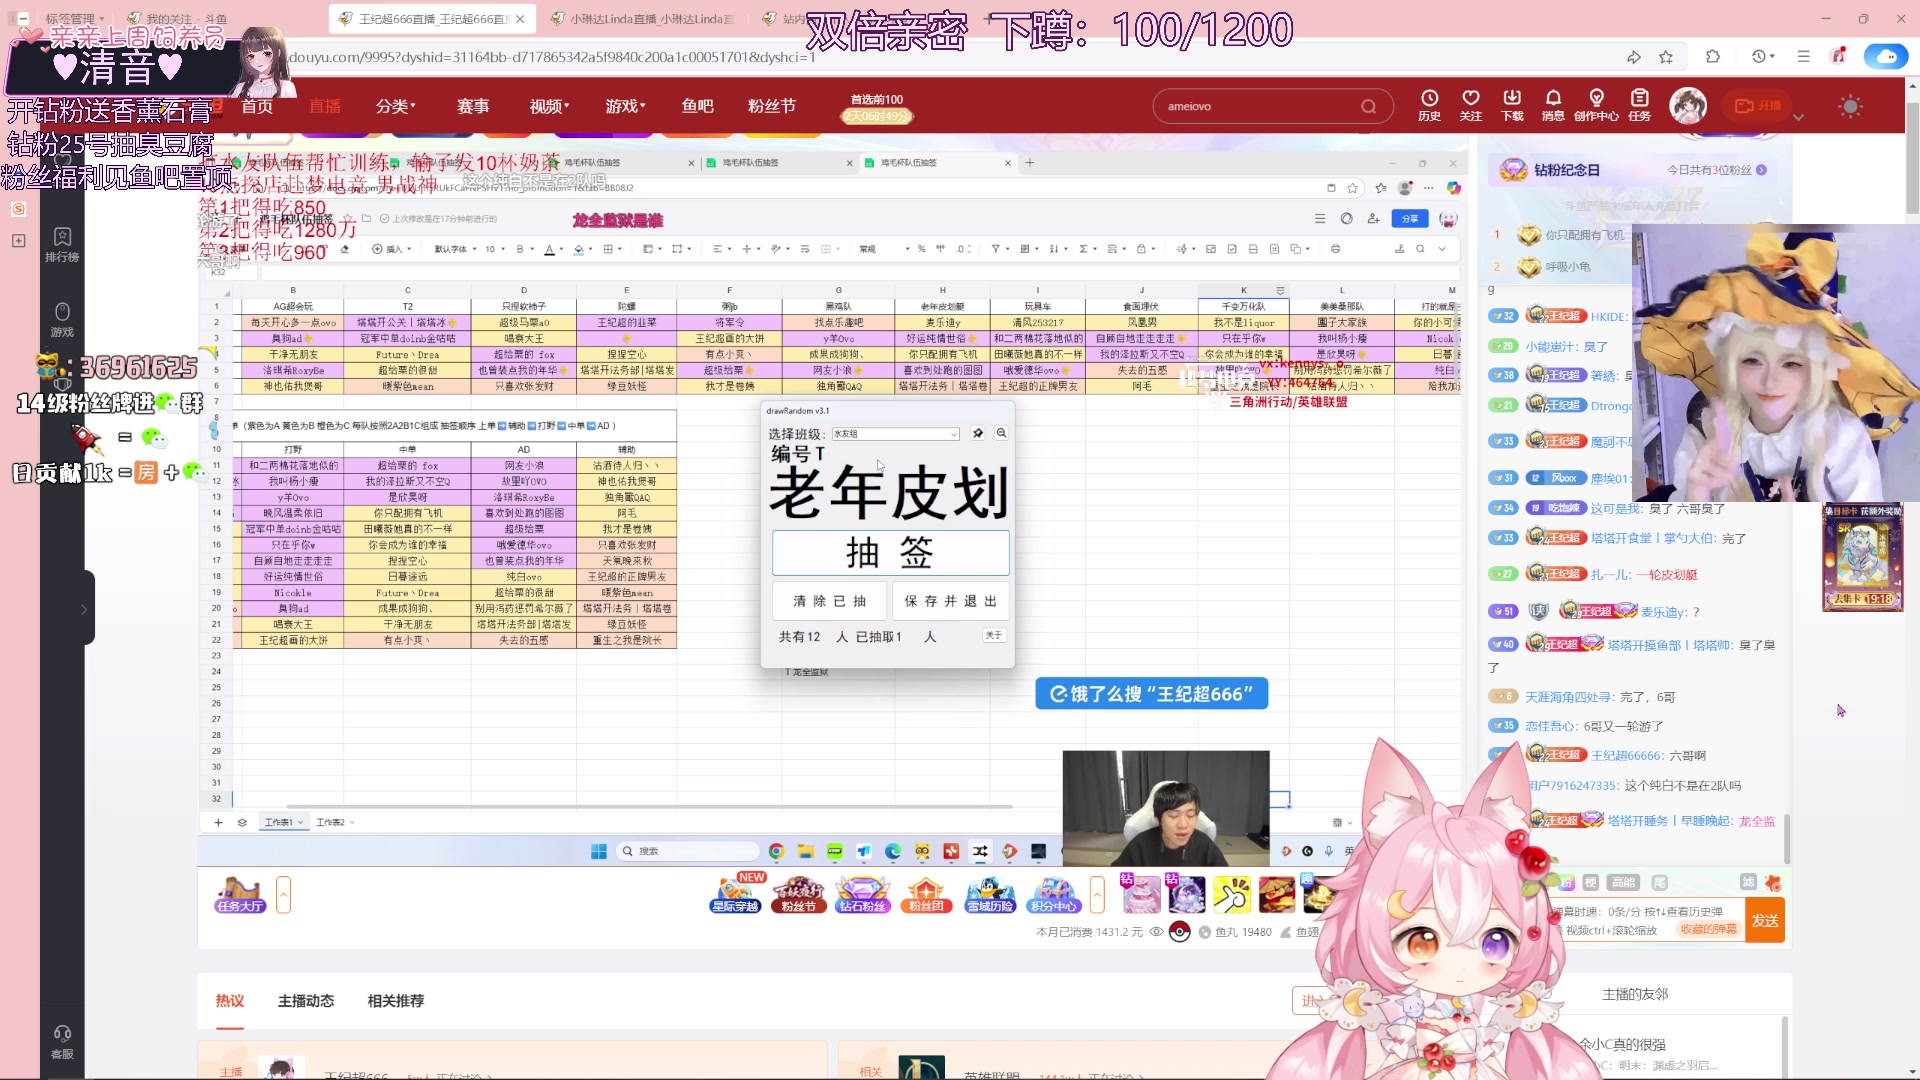Click the browser bookmark star icon

point(1666,57)
